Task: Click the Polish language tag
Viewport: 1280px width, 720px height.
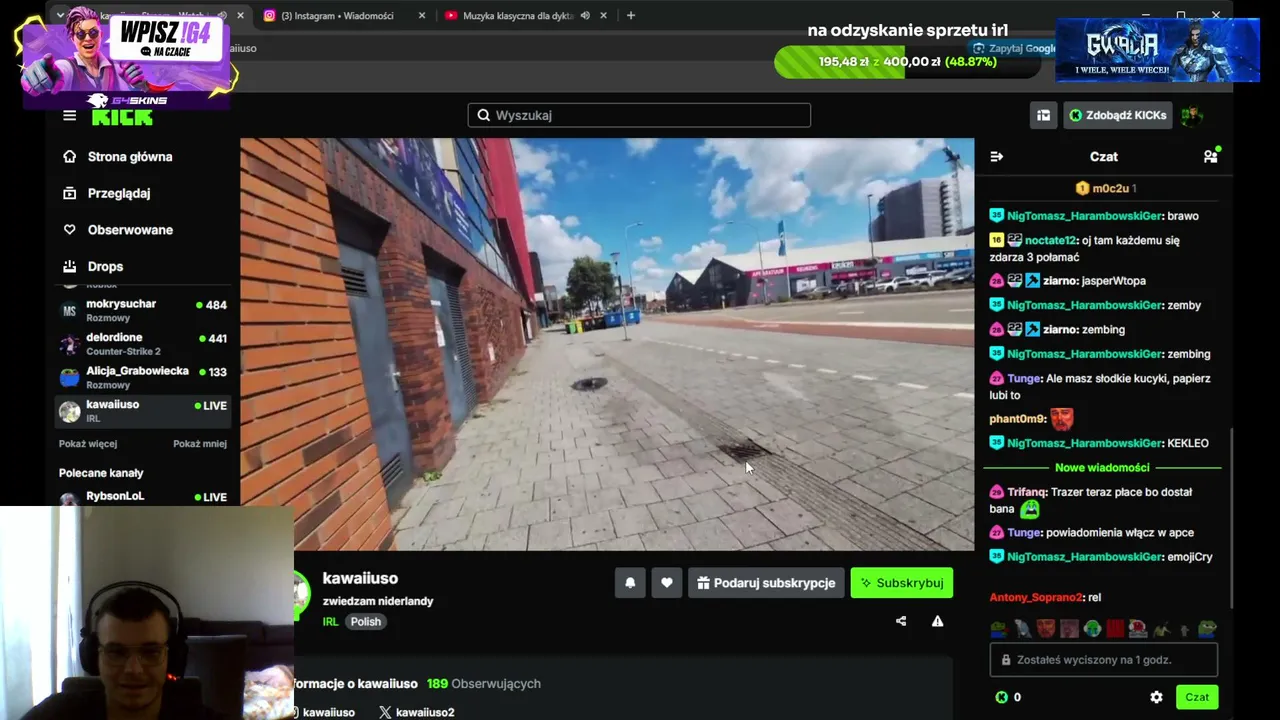Action: tap(366, 622)
